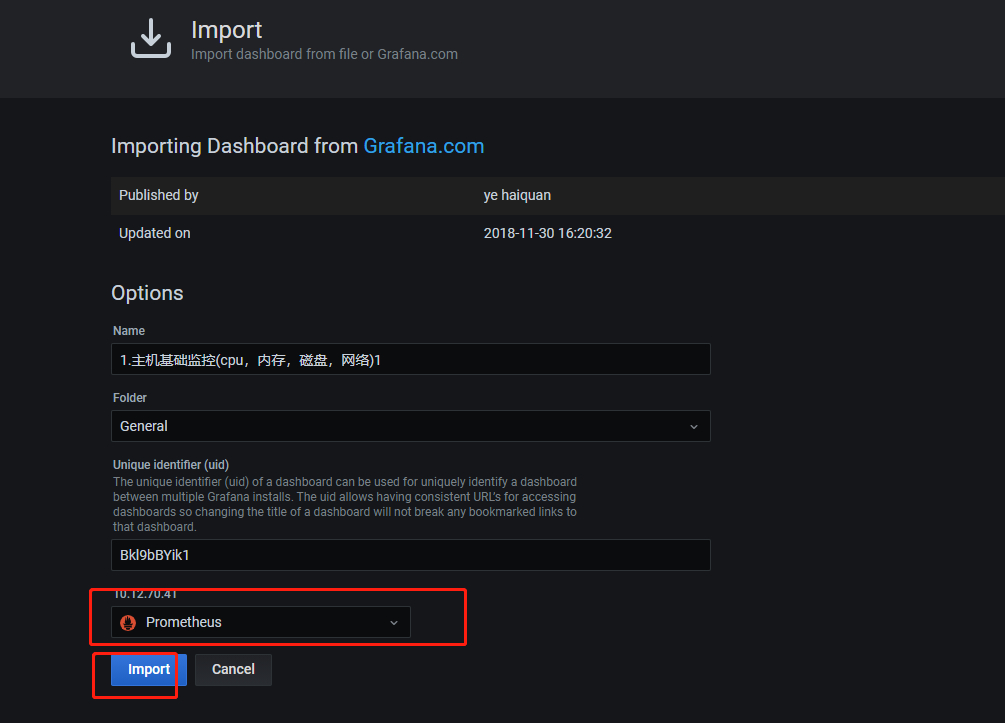Screen dimensions: 1005x723
Task: Click the Updated on label
Action: pyautogui.click(x=154, y=233)
